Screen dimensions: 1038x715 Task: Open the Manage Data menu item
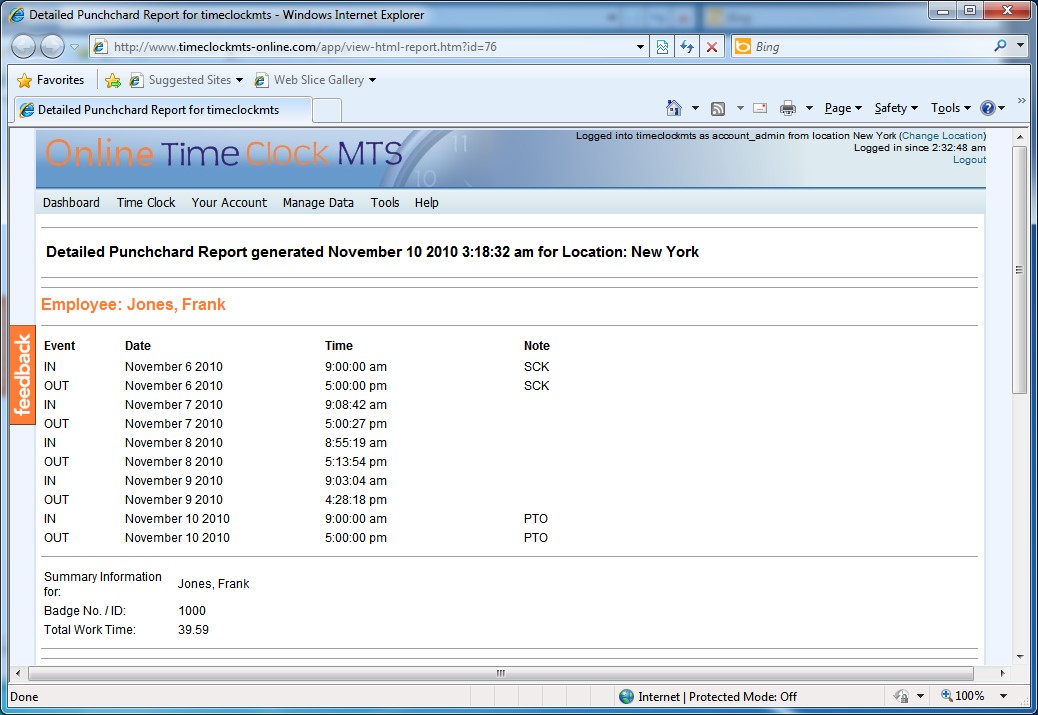[318, 203]
